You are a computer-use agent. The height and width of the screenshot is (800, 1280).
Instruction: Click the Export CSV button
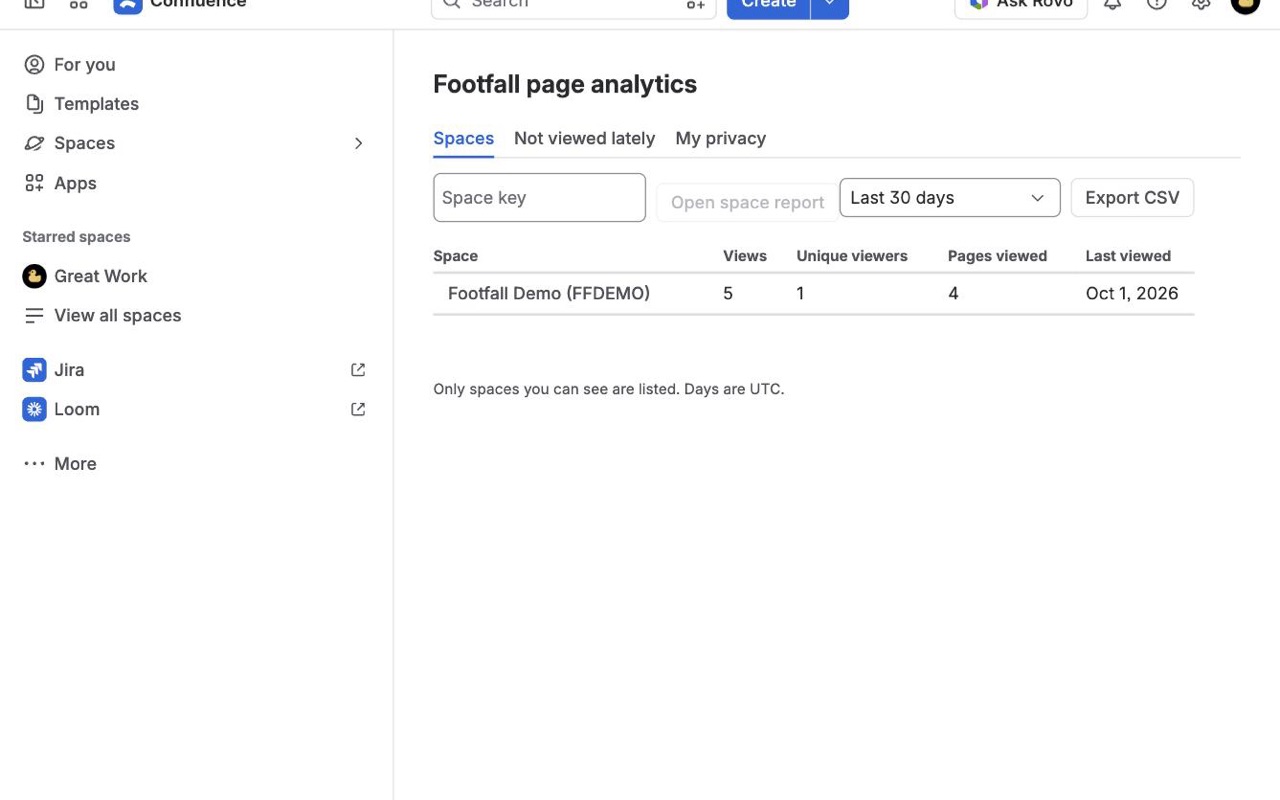pyautogui.click(x=1132, y=197)
